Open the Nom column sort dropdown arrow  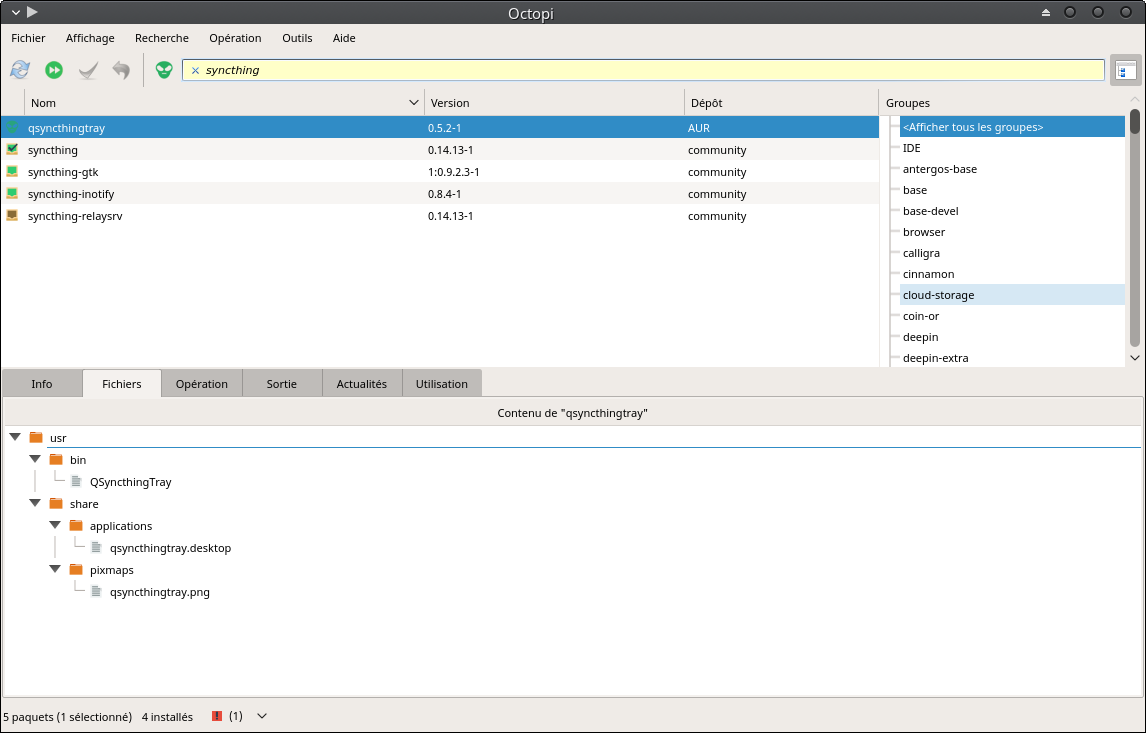point(414,102)
